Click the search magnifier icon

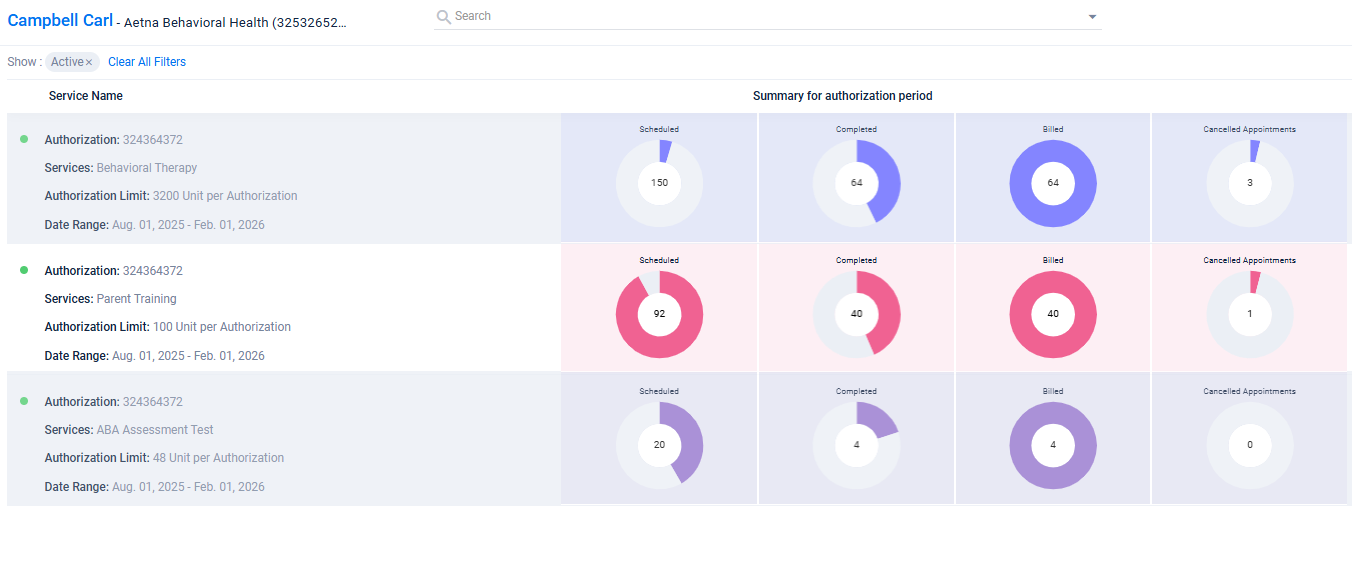click(x=444, y=17)
